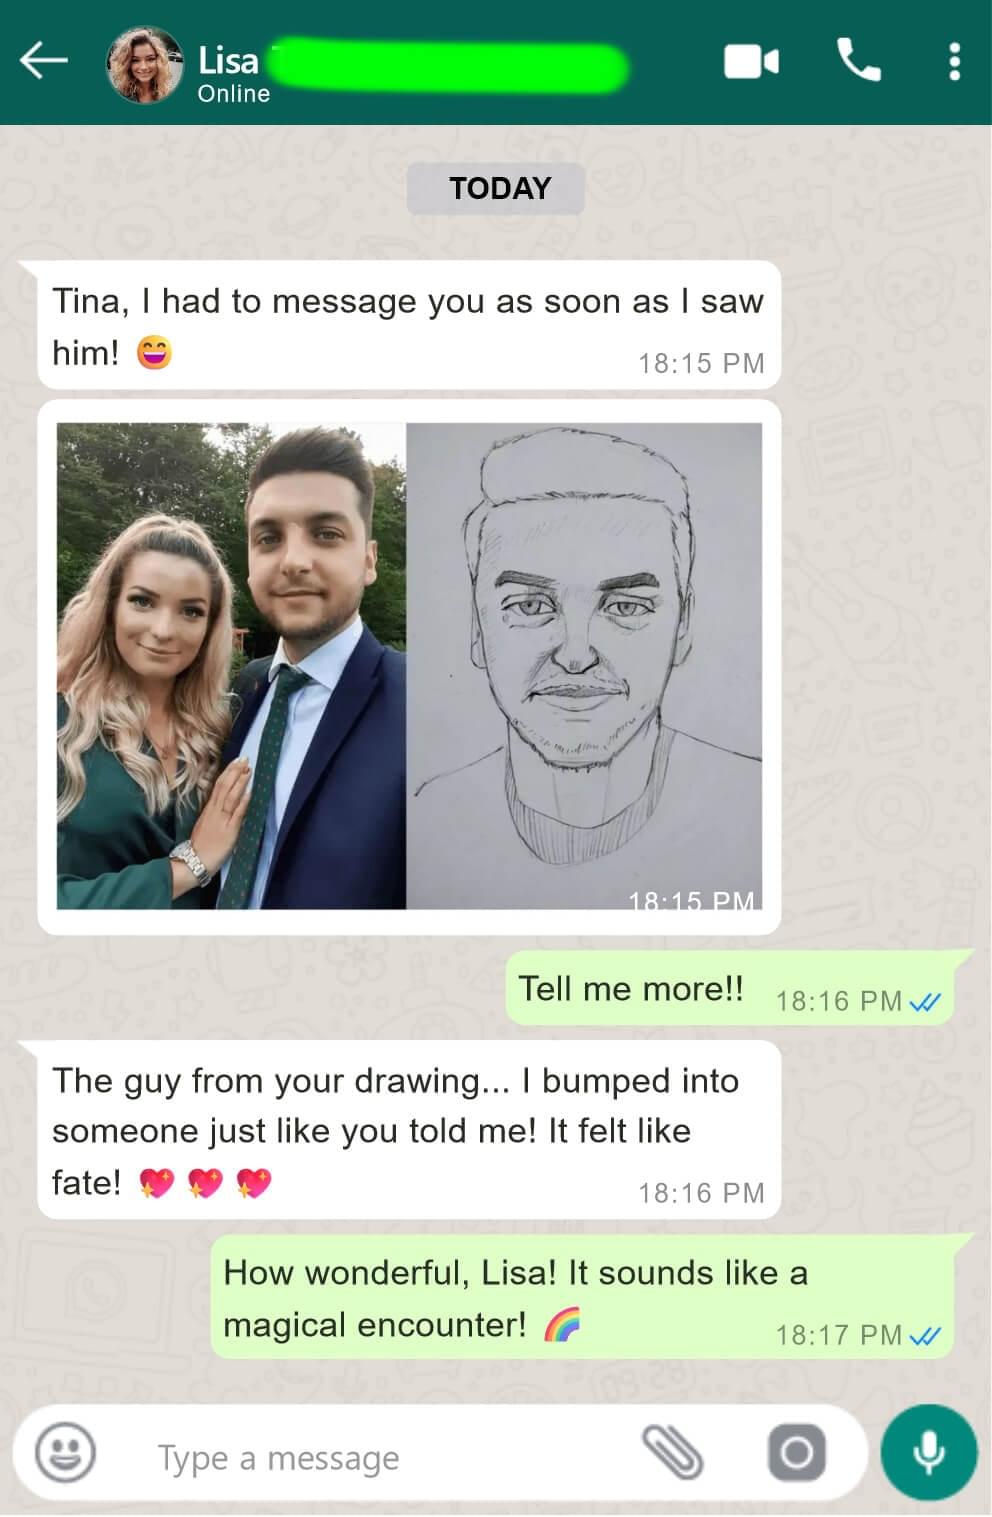Tap the 'Online' status under Lisa's name
Screen dimensions: 992x1517
(232, 94)
